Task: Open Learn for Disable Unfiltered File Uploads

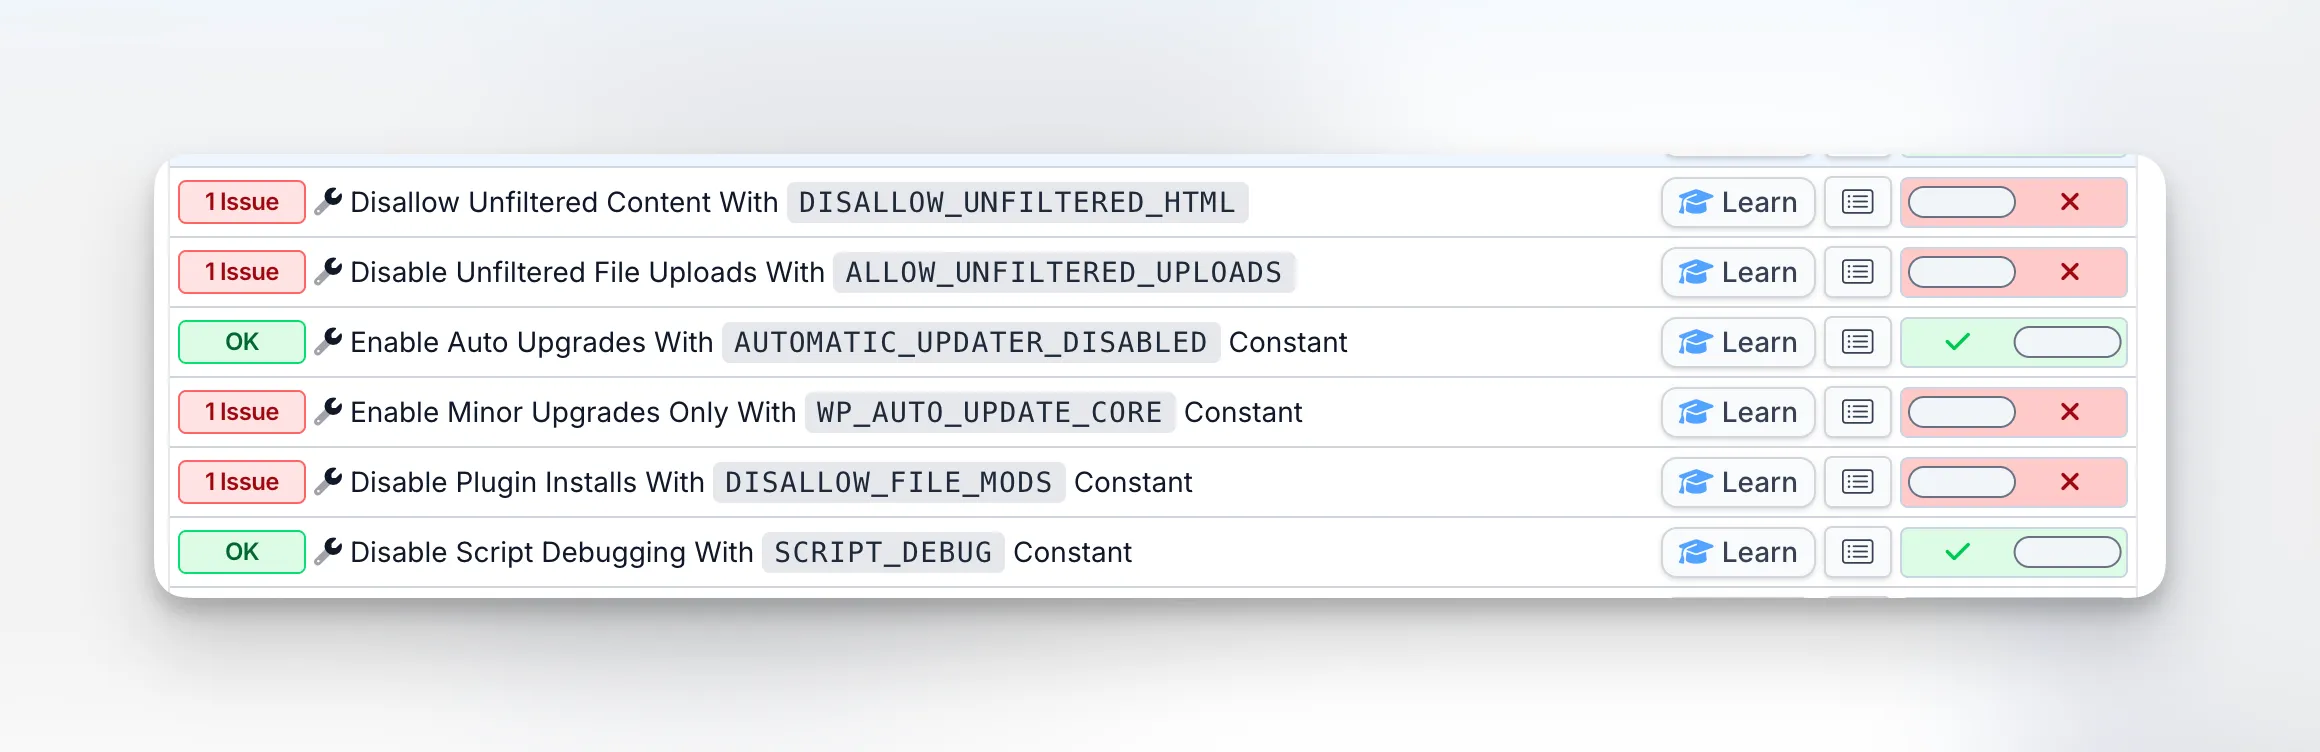Action: pyautogui.click(x=1737, y=272)
